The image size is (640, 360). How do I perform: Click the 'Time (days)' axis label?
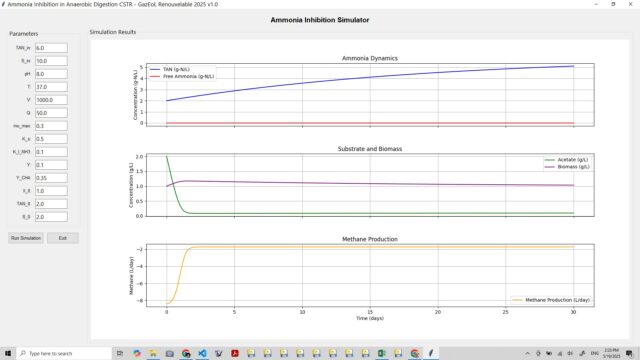(x=370, y=318)
